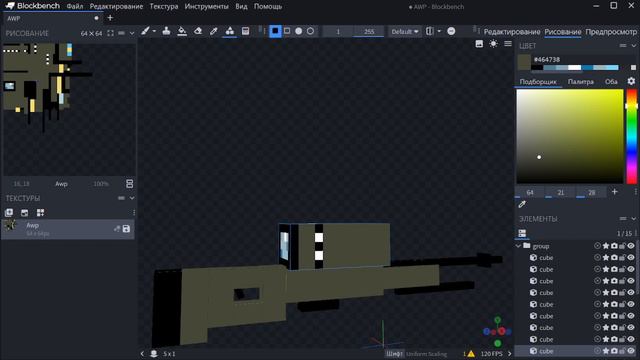
Task: Click the main color swatch #464738
Action: [x=524, y=62]
